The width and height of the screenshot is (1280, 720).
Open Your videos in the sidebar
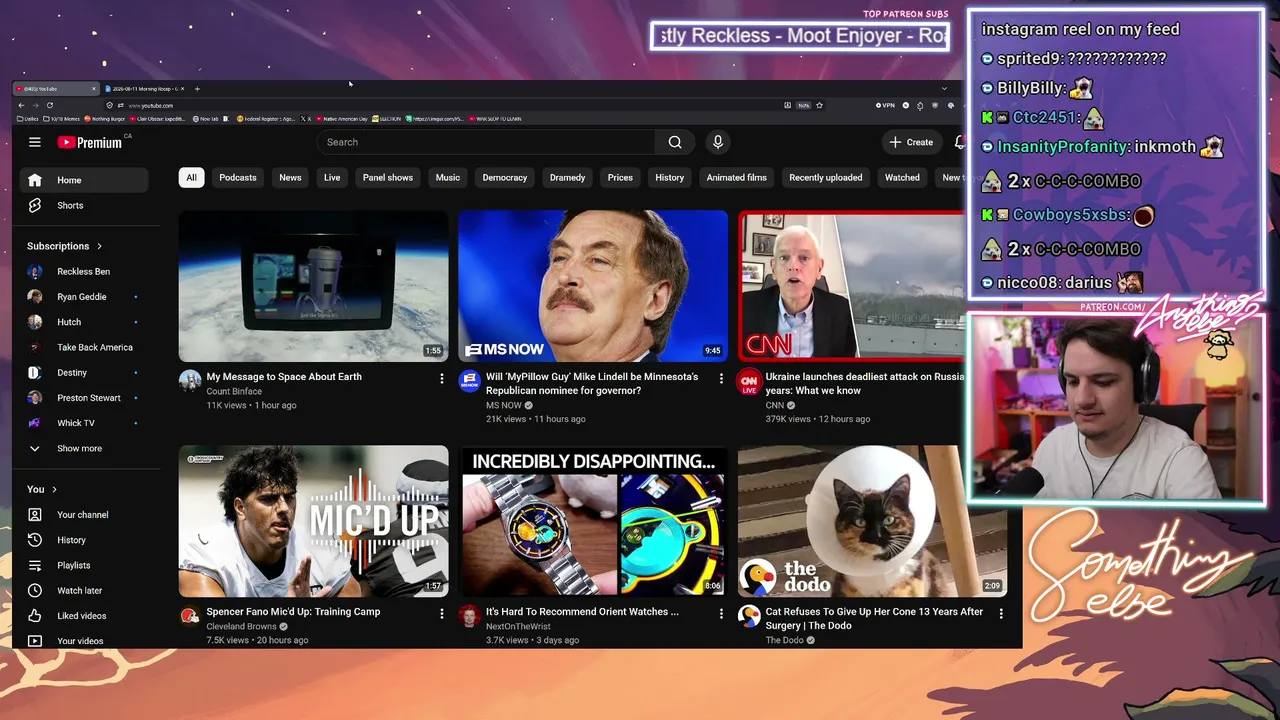(x=83, y=641)
